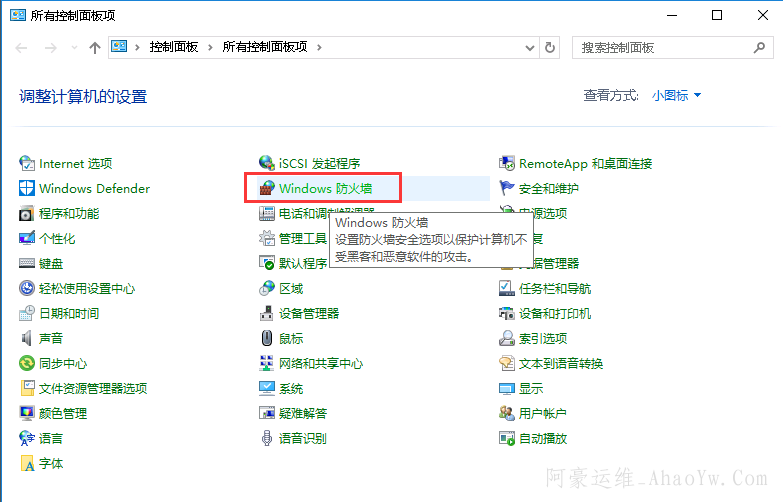Open the 设备和打印机 icon
Image resolution: width=783 pixels, height=502 pixels.
click(507, 313)
